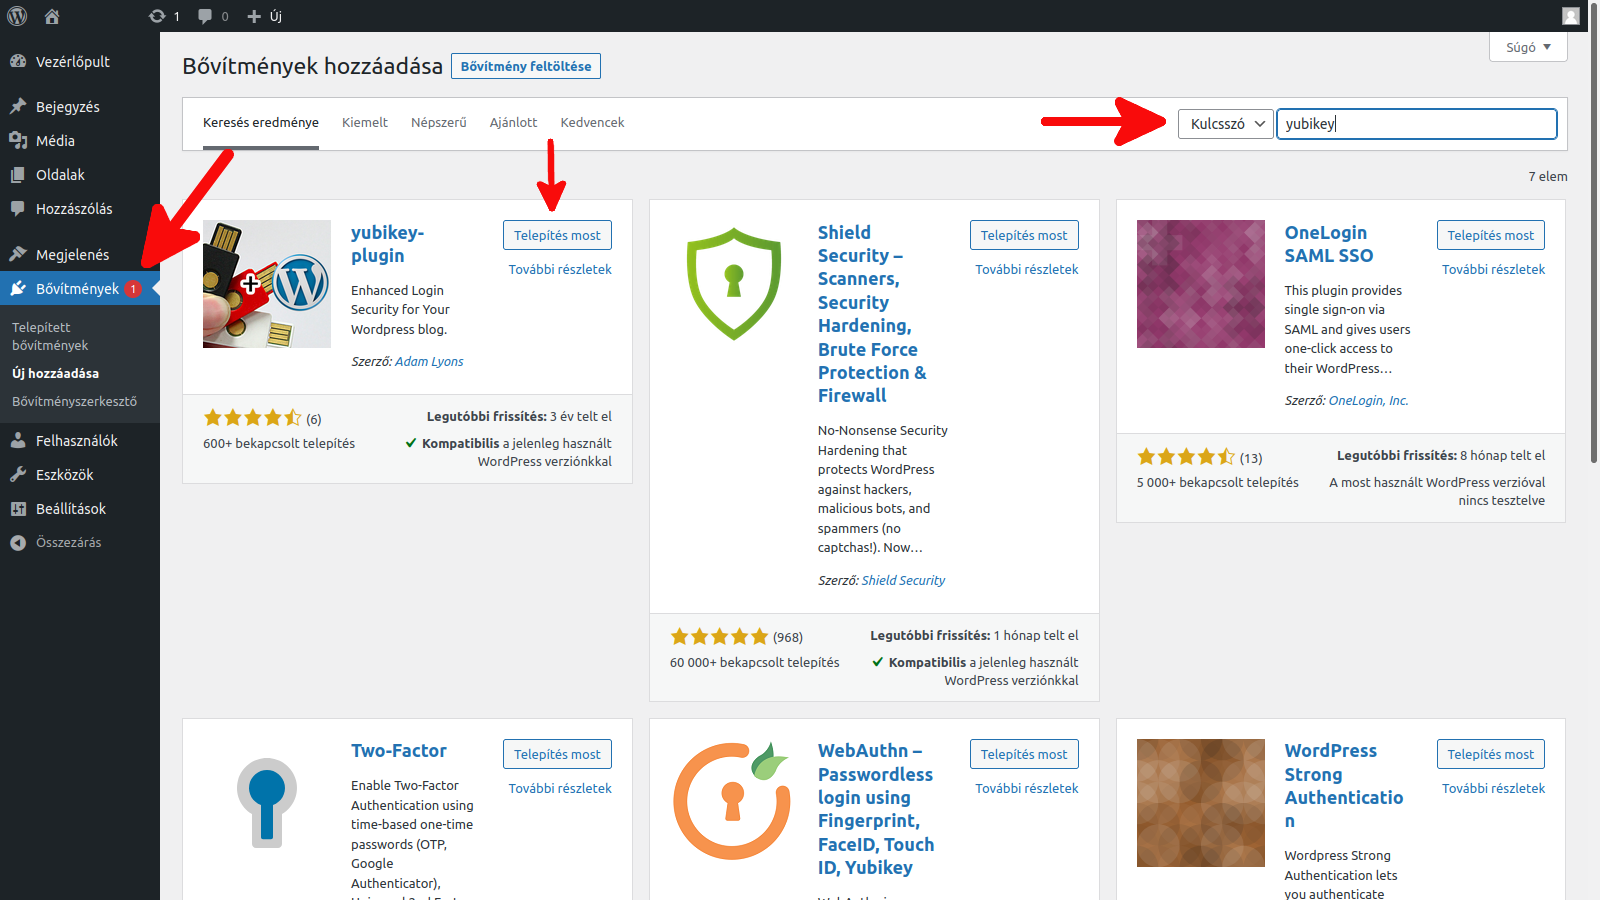Click the Shield Security plugin thumbnail
Screen dimensions: 1600x900
point(733,284)
